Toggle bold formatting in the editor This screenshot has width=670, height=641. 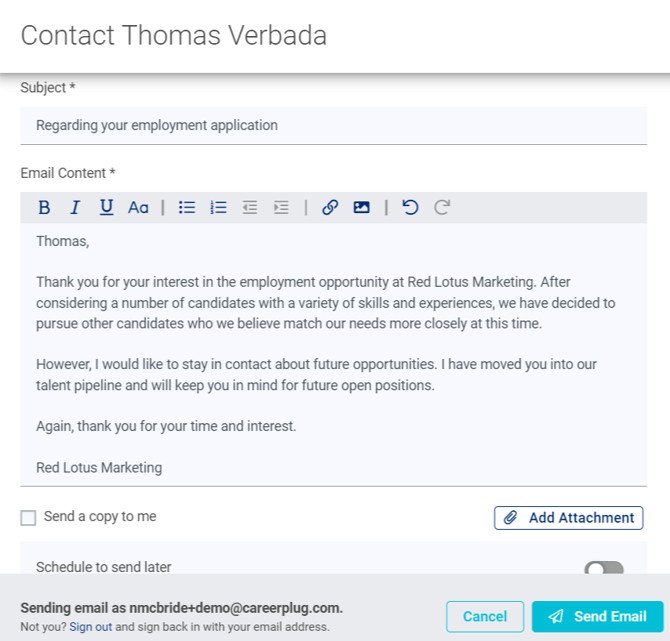44,208
